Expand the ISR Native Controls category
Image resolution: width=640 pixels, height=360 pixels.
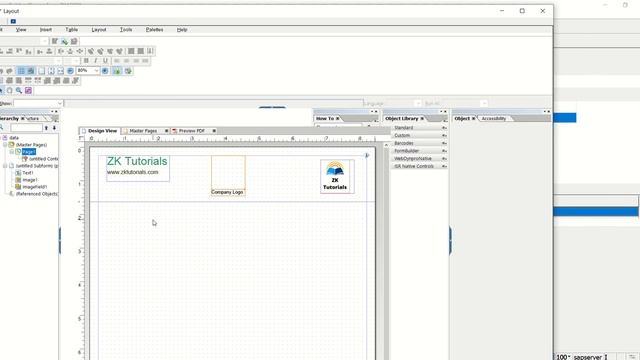coord(419,166)
